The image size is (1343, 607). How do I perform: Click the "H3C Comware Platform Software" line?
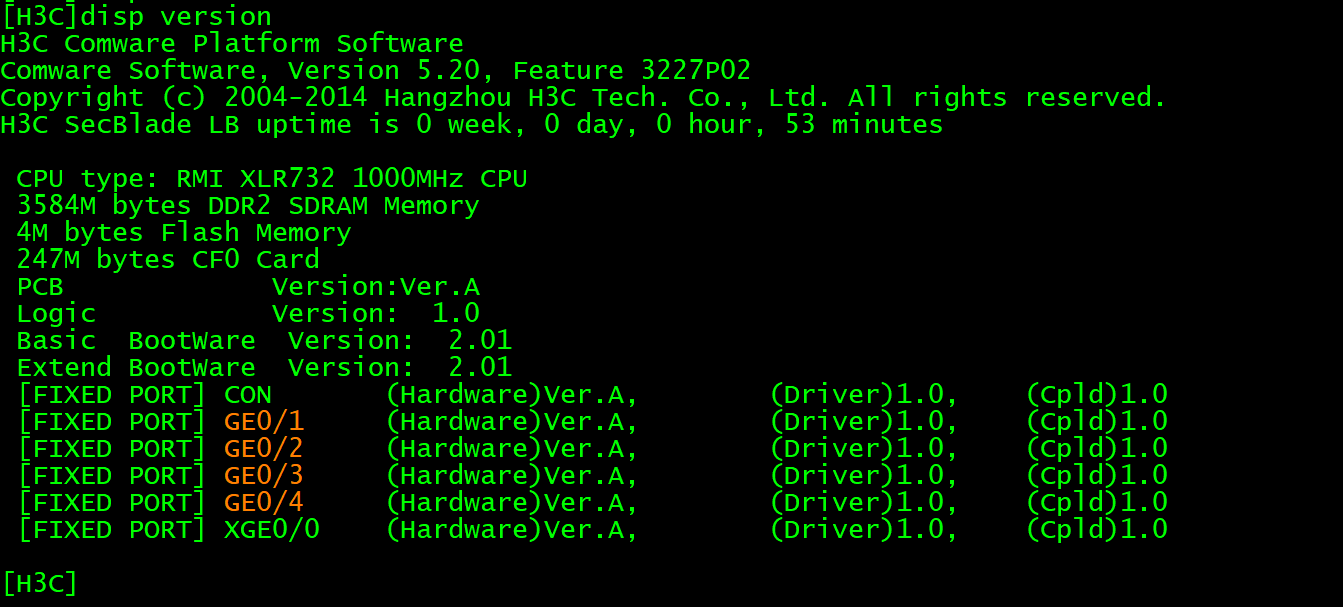pyautogui.click(x=232, y=44)
